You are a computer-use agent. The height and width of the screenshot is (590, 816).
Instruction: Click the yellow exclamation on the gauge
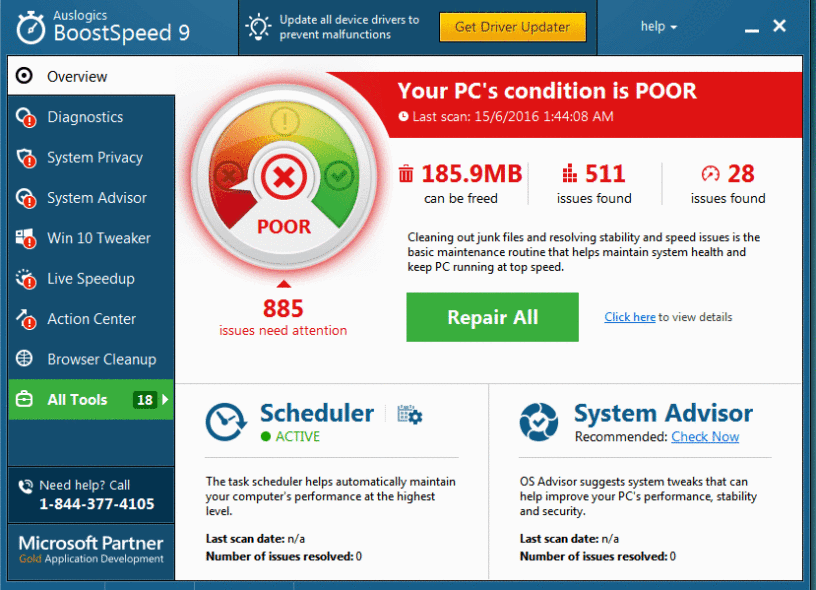284,122
